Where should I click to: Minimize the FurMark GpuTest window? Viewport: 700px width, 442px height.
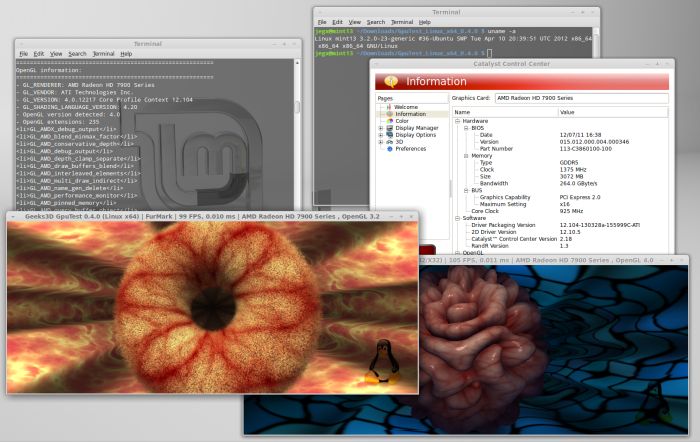(x=392, y=217)
